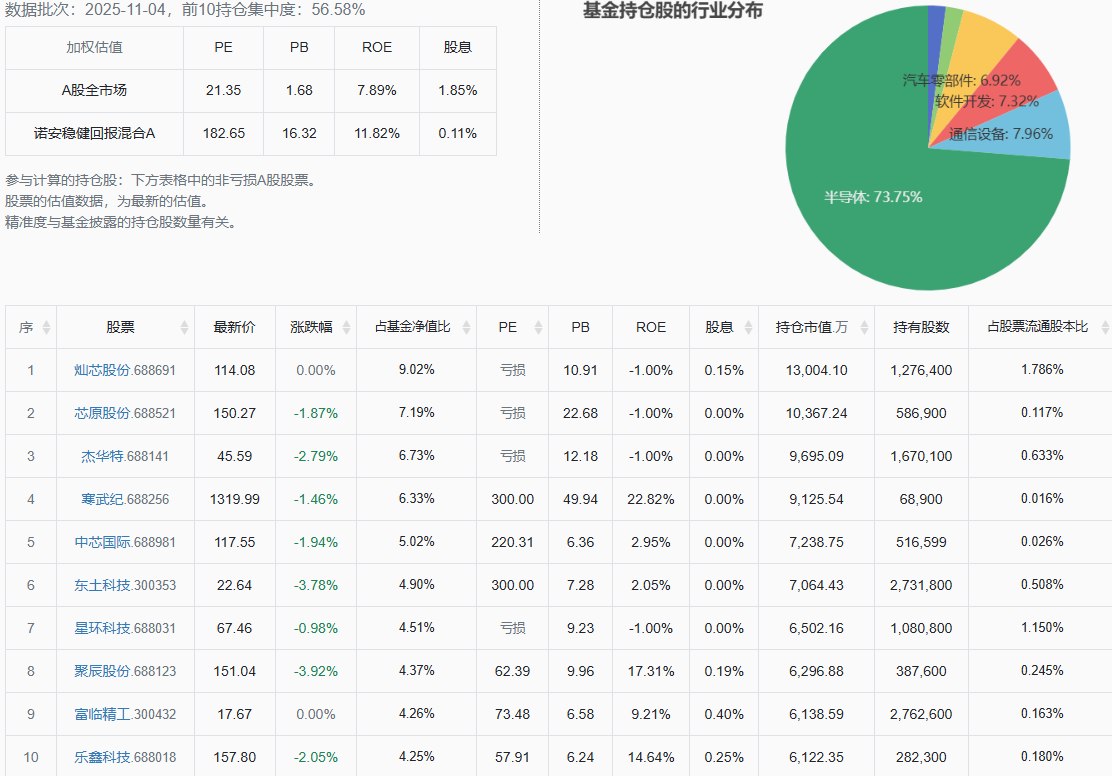Viewport: 1112px width, 776px height.
Task: Sort by PE column arrows in holdings table
Action: [x=538, y=328]
